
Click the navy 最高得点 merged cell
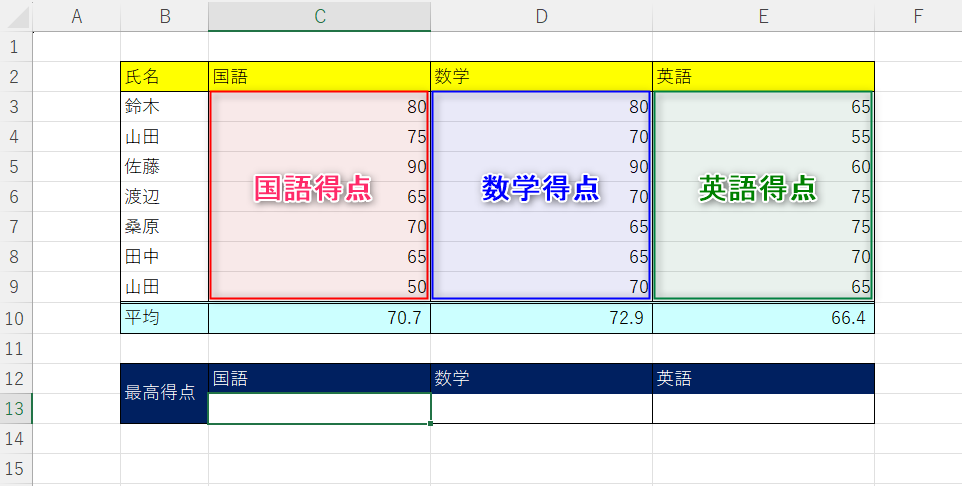[164, 393]
